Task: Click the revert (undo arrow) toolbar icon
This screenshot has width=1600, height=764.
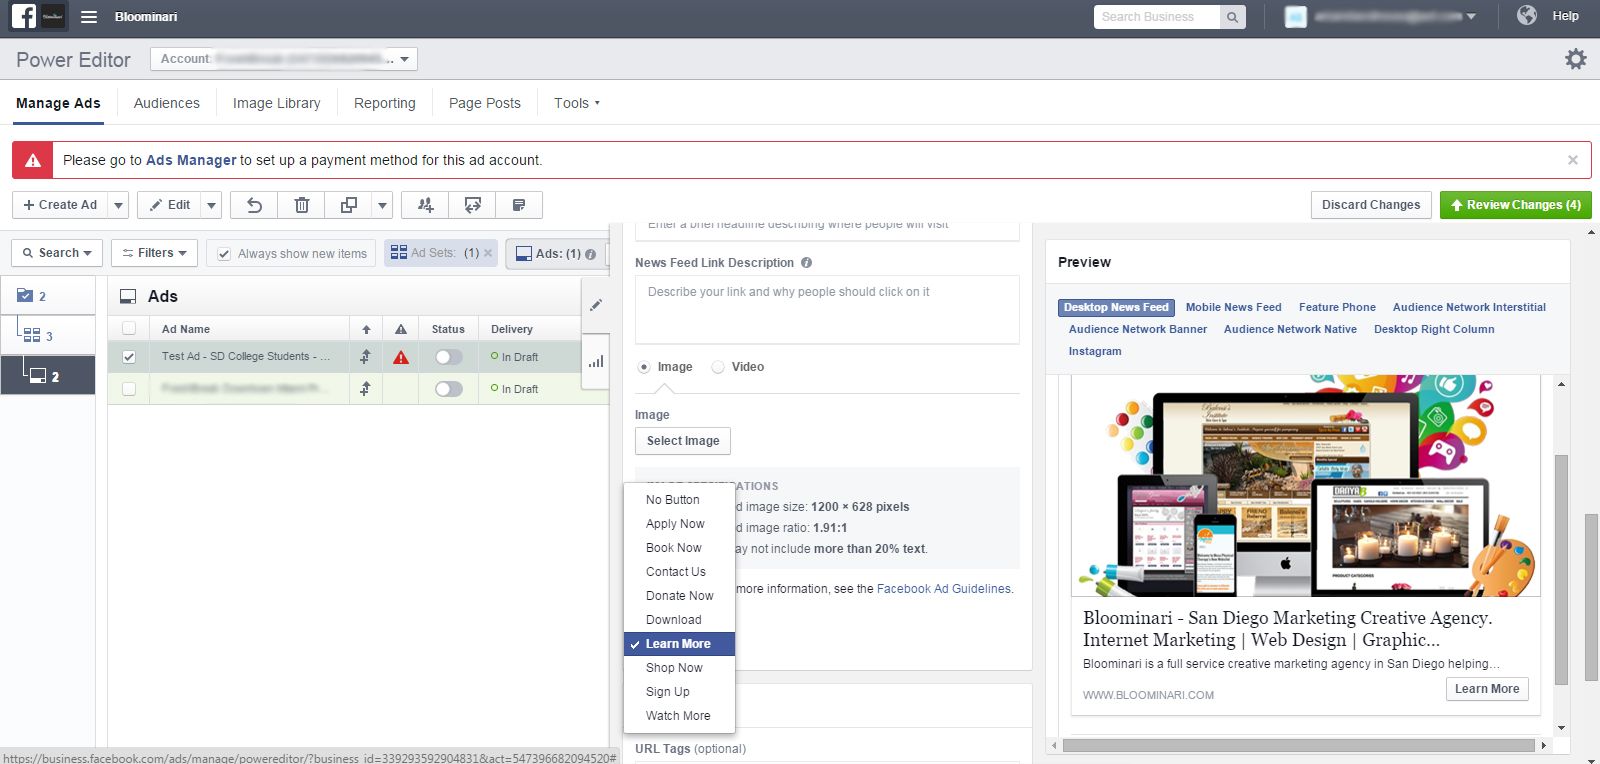Action: [254, 205]
